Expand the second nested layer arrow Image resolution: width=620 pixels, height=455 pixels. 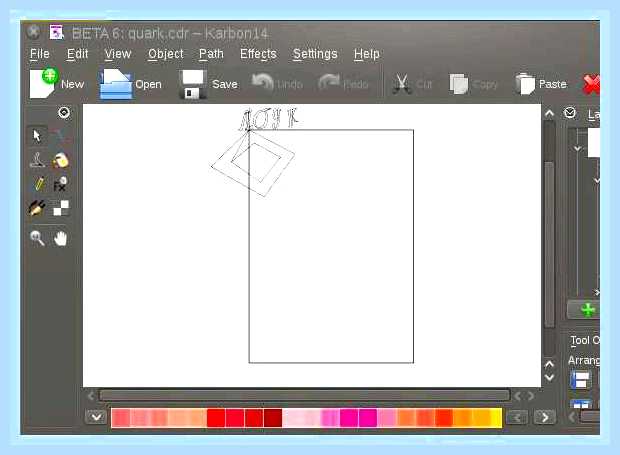point(596,180)
